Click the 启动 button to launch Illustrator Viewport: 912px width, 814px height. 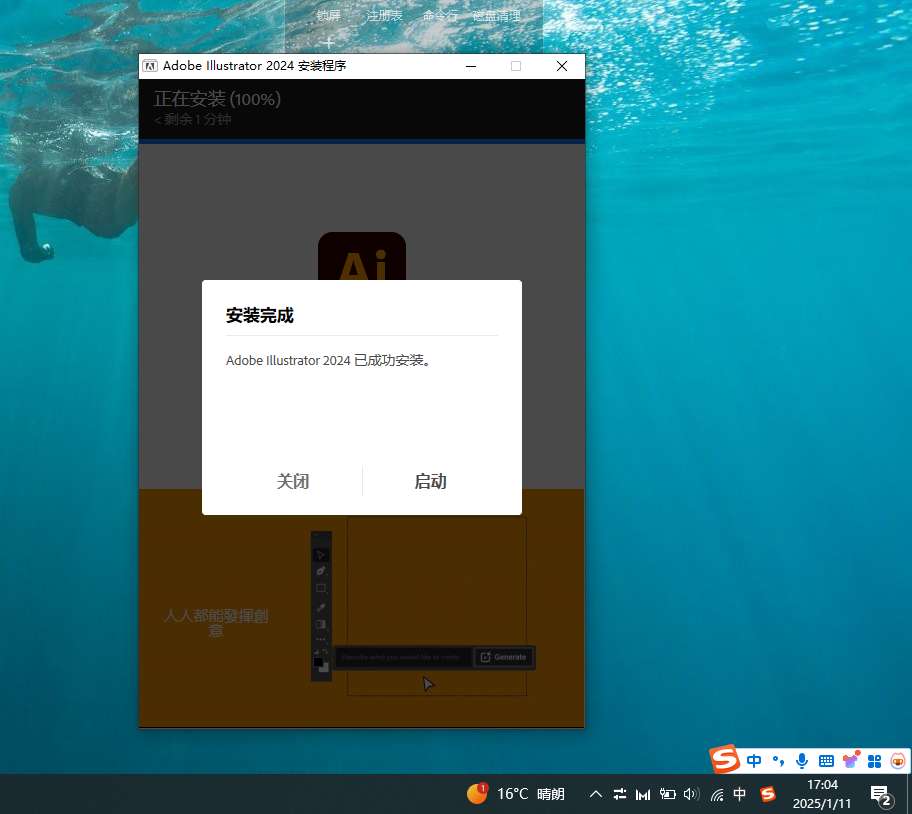pos(430,481)
